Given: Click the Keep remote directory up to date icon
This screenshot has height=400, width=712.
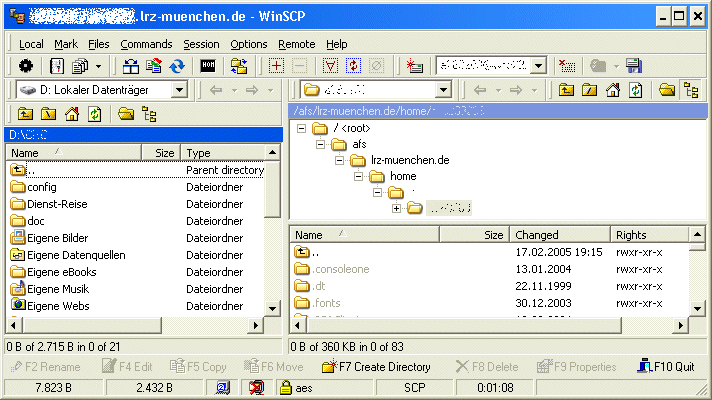Looking at the screenshot, I should [153, 66].
